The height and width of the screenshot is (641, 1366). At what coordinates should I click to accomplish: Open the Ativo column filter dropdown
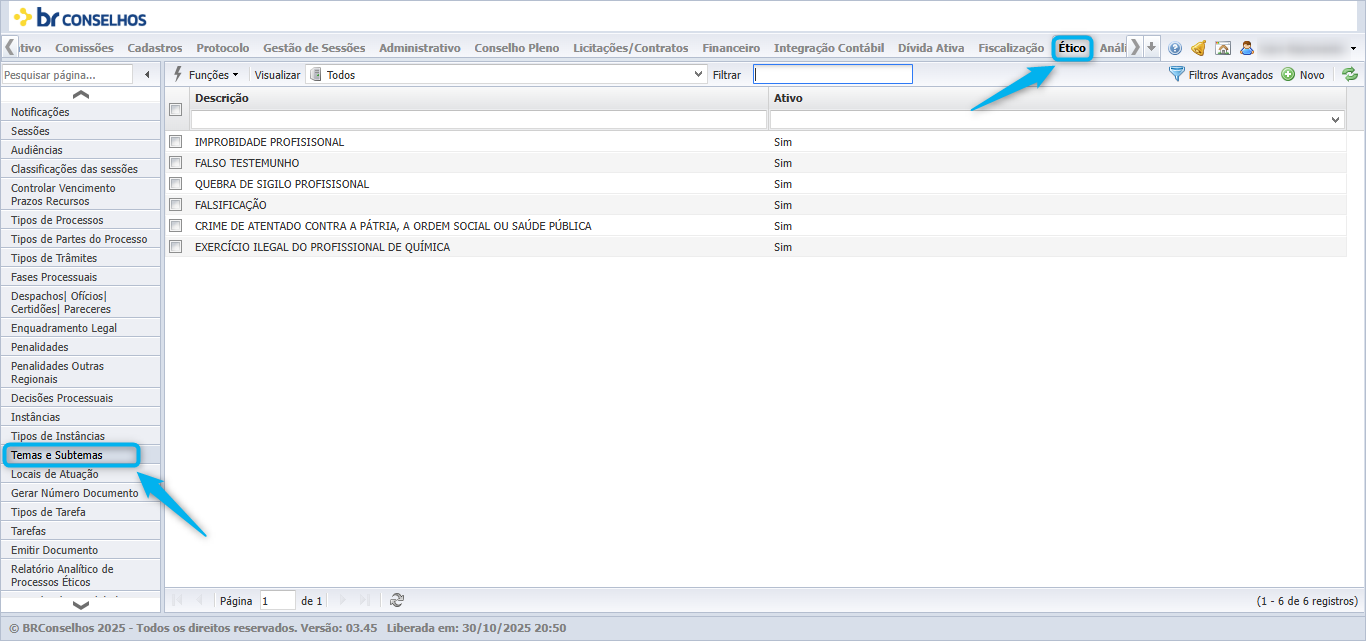(x=1336, y=120)
